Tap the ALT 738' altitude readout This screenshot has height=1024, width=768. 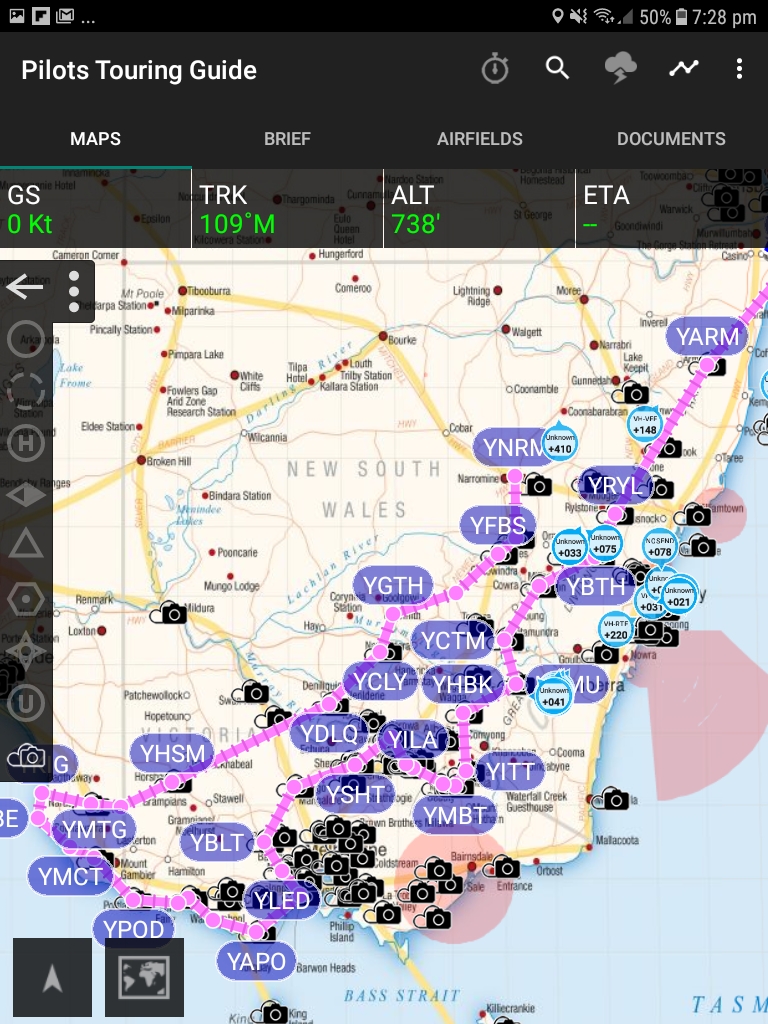pos(479,208)
